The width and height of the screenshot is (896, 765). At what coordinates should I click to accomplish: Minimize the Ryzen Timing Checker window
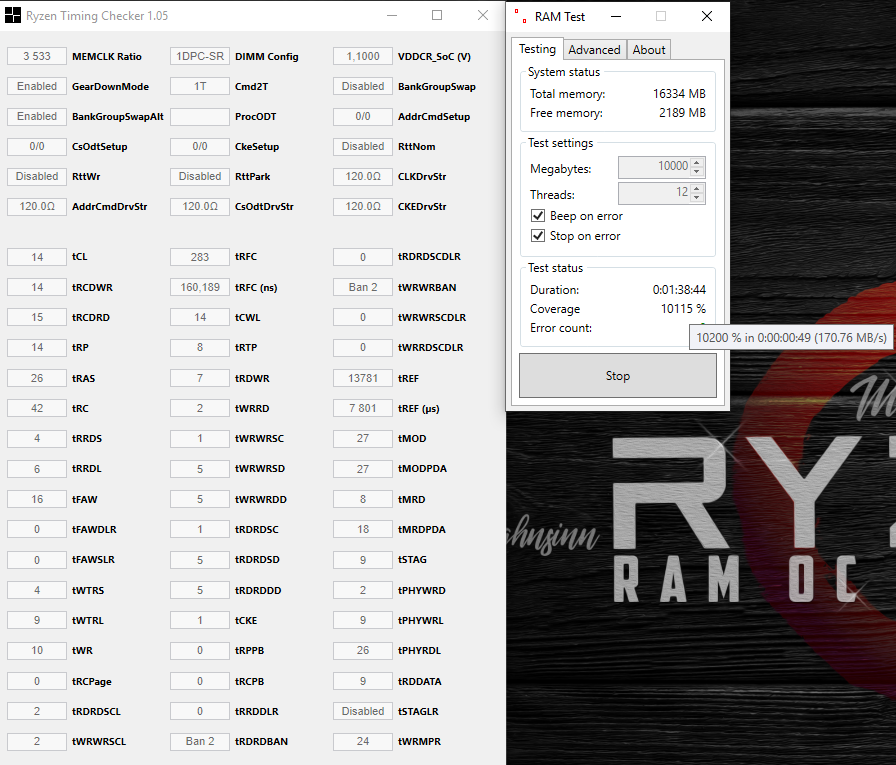click(392, 15)
